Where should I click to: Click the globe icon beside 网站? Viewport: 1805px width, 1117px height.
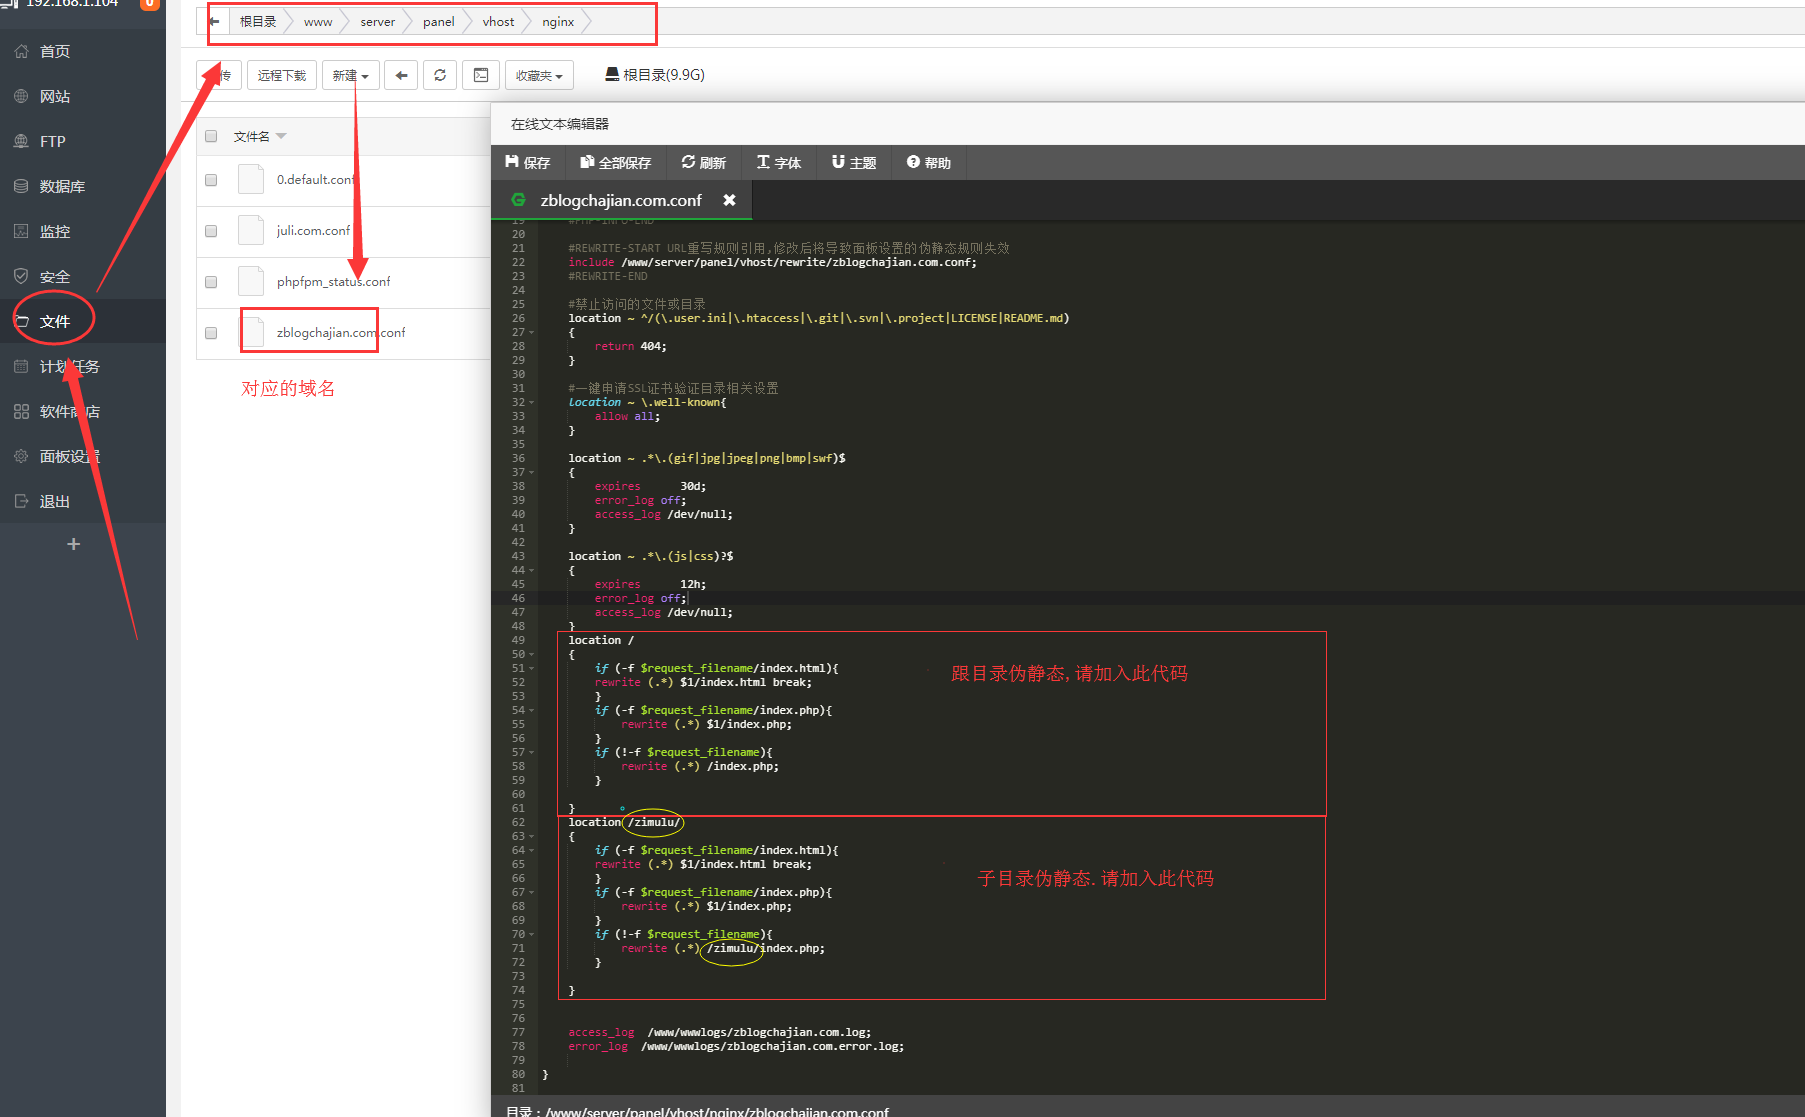pos(21,96)
